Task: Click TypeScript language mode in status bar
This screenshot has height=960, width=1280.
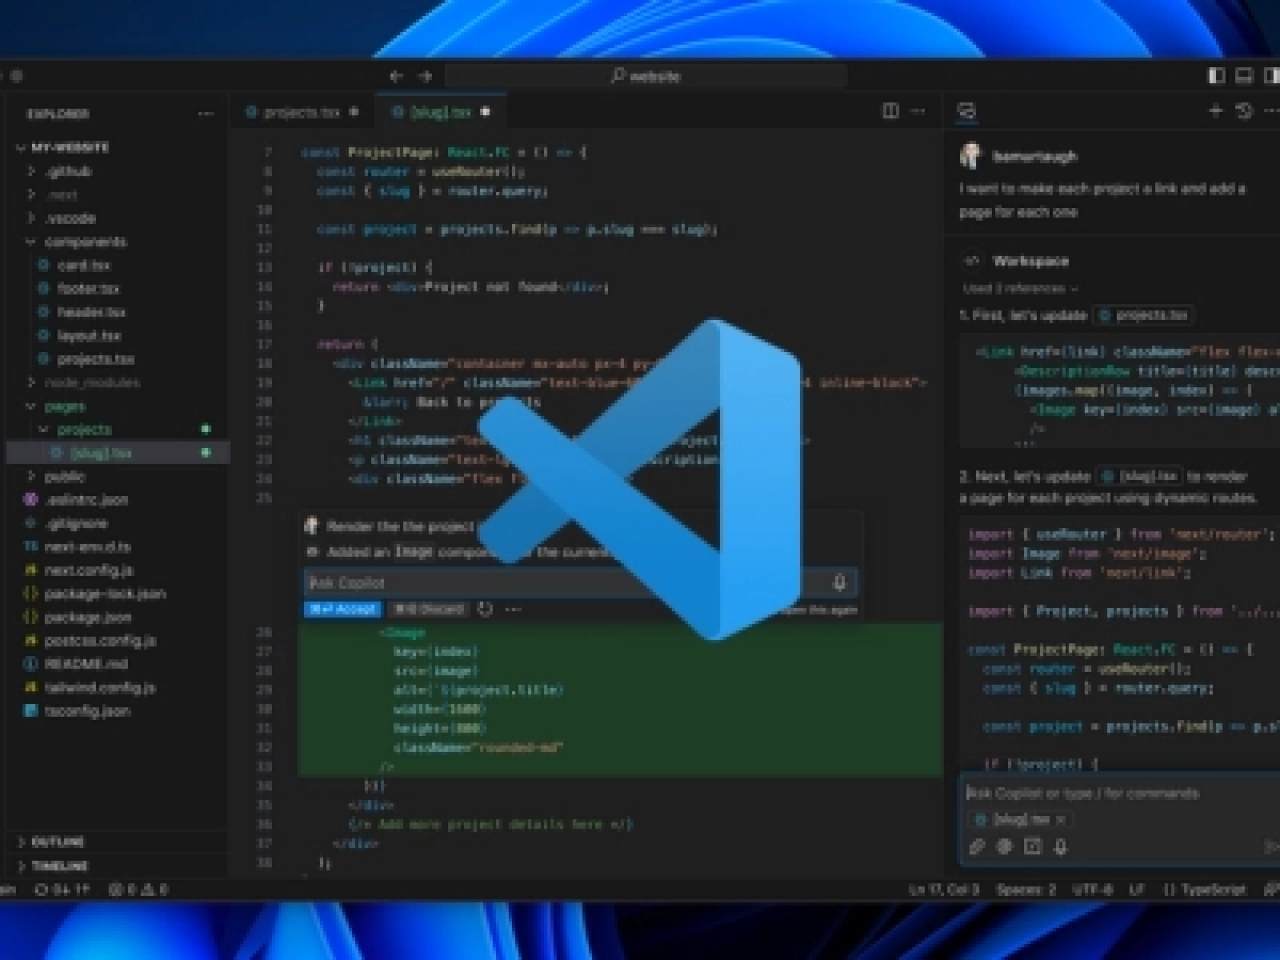Action: 1204,889
